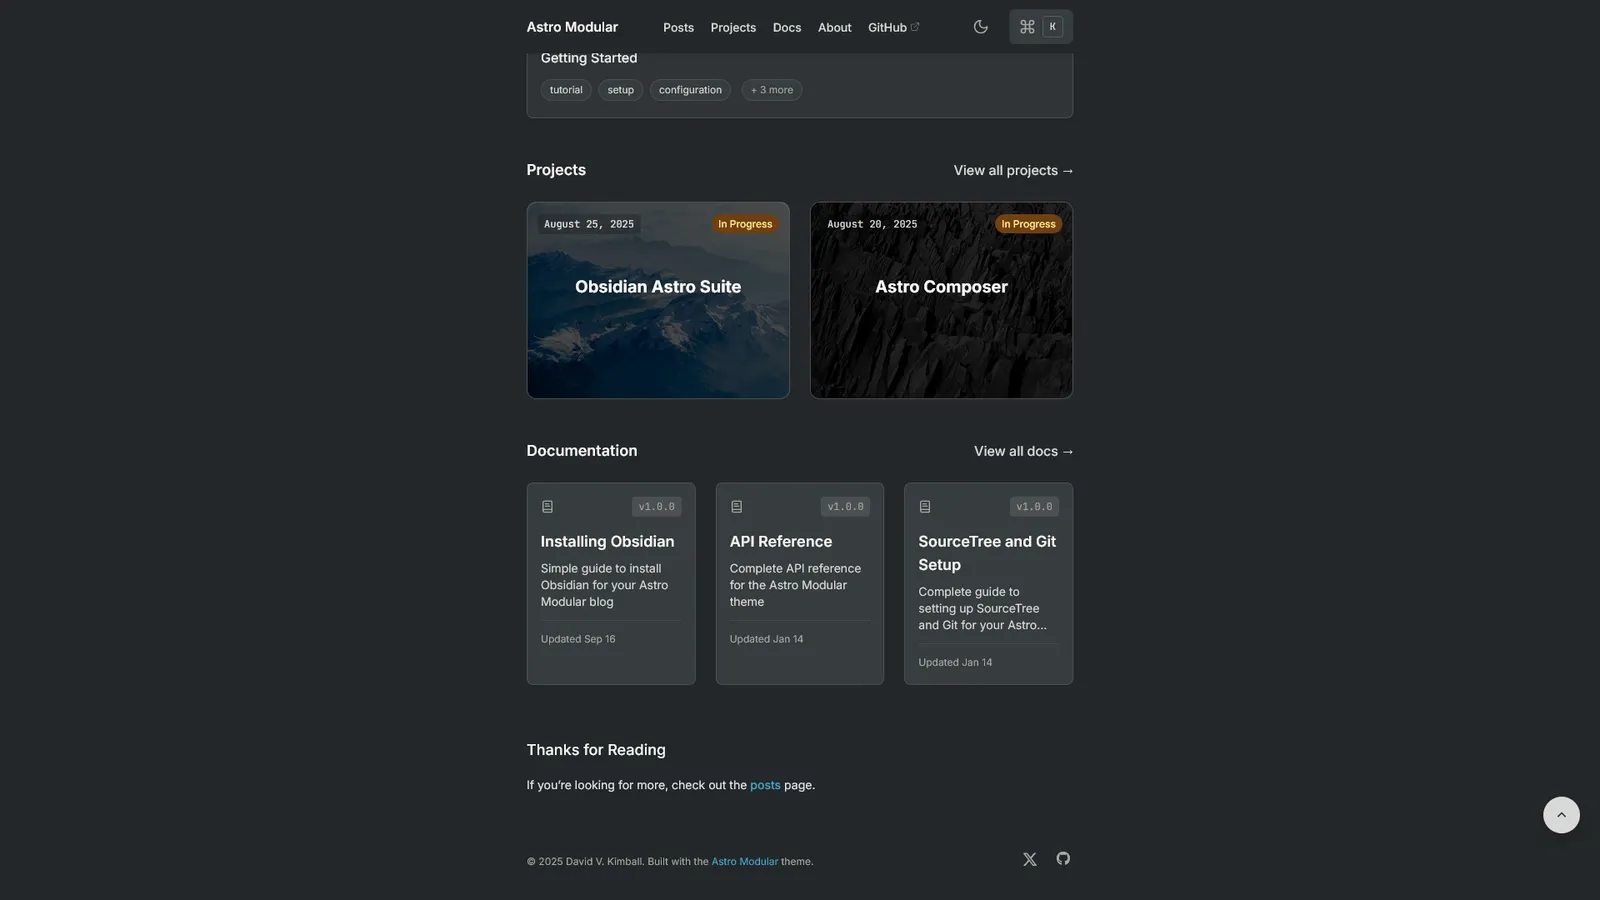The width and height of the screenshot is (1600, 900).
Task: Click the document icon on API Reference card
Action: coord(736,507)
